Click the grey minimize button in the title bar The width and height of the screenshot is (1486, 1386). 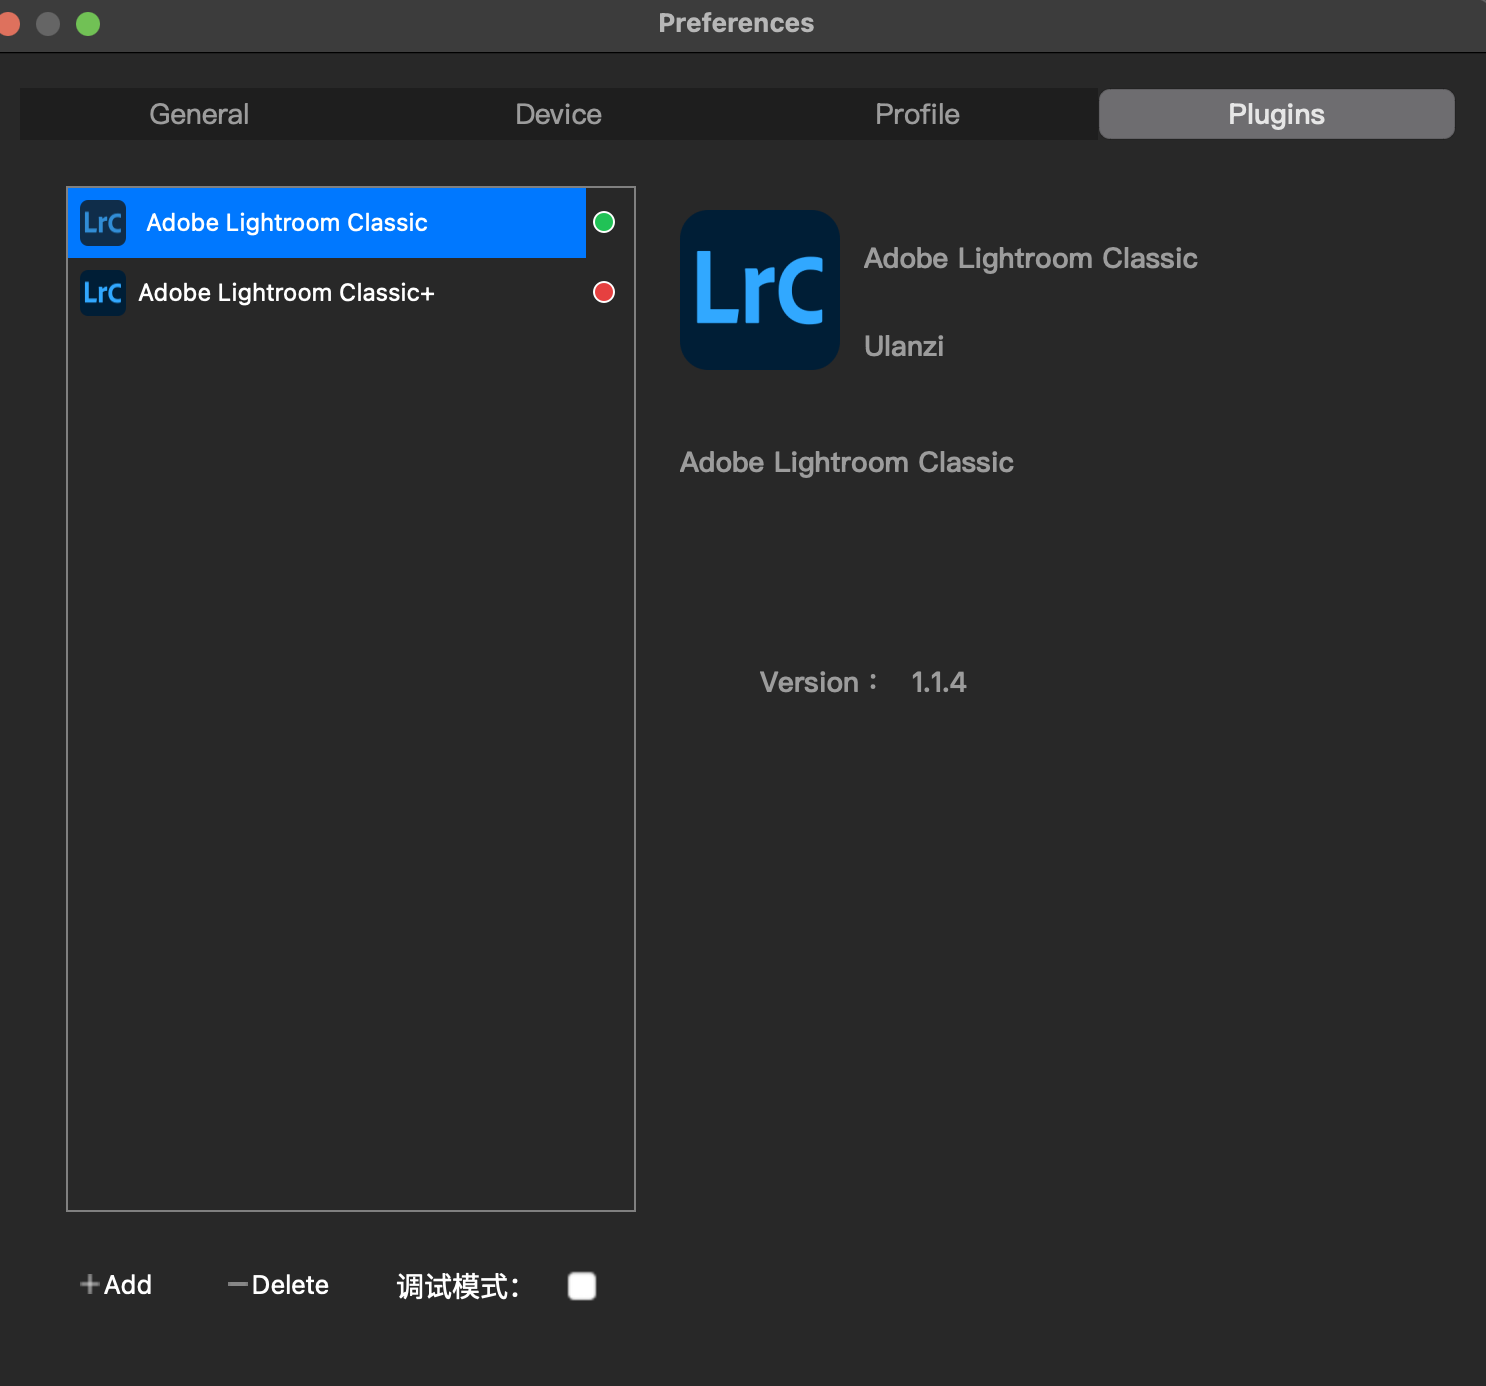(48, 23)
